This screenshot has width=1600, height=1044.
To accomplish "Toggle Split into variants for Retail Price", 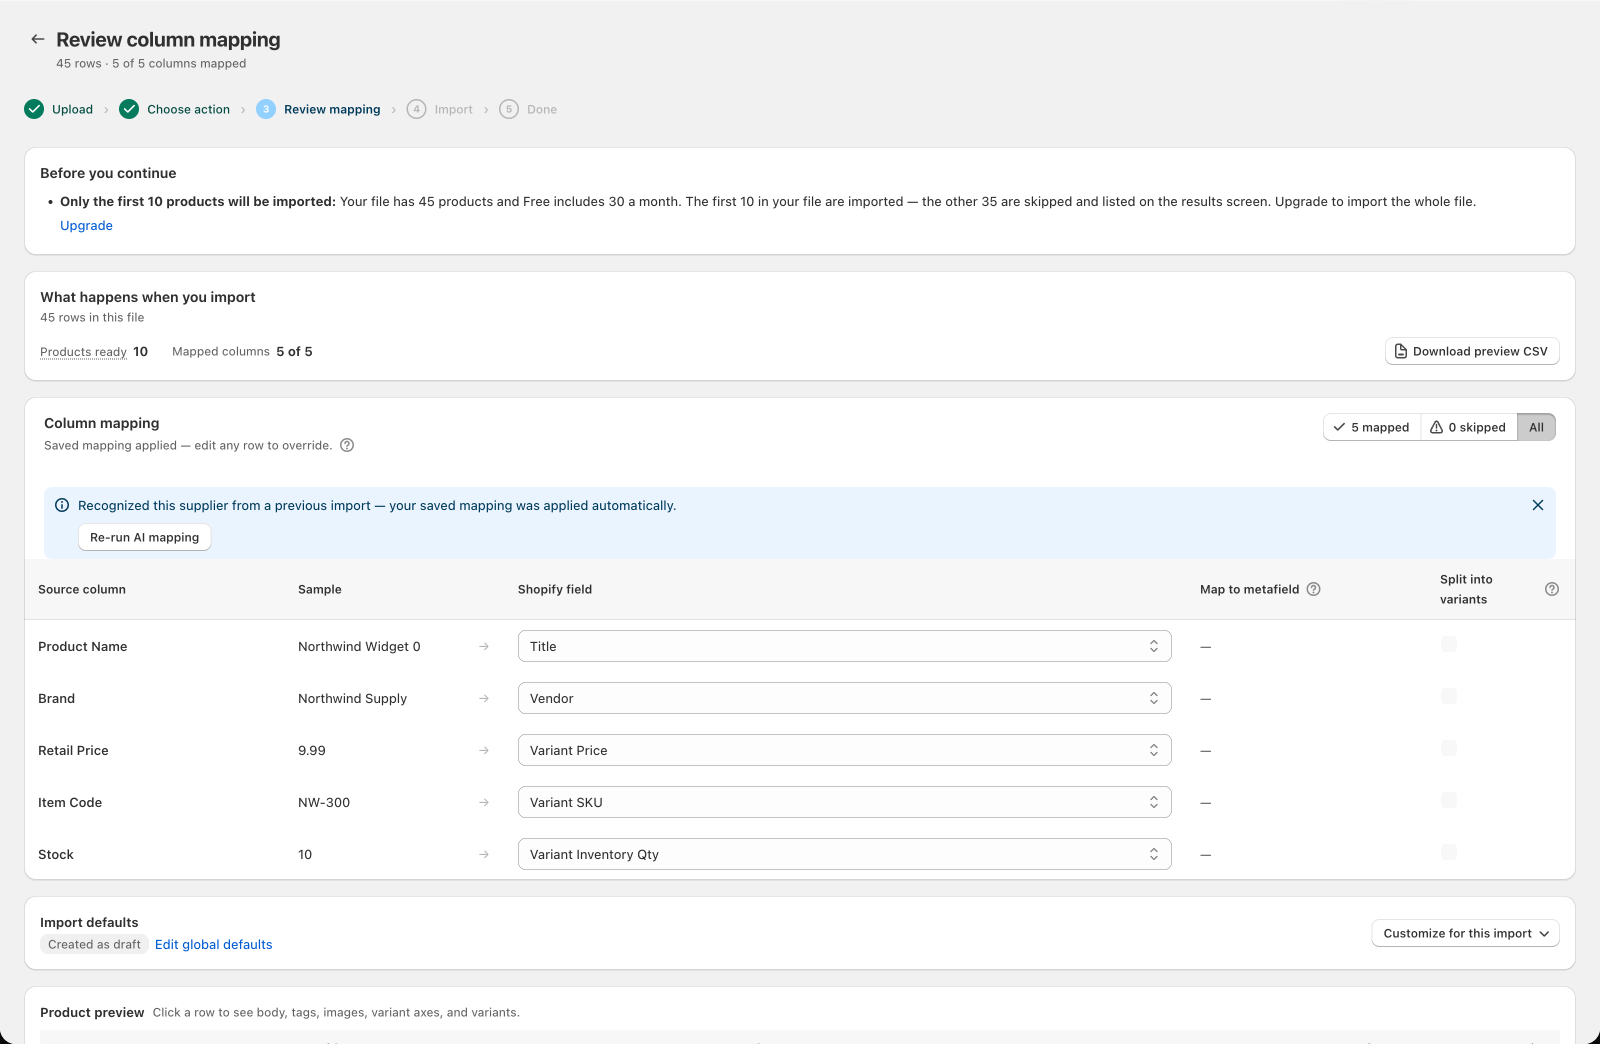I will (1449, 748).
